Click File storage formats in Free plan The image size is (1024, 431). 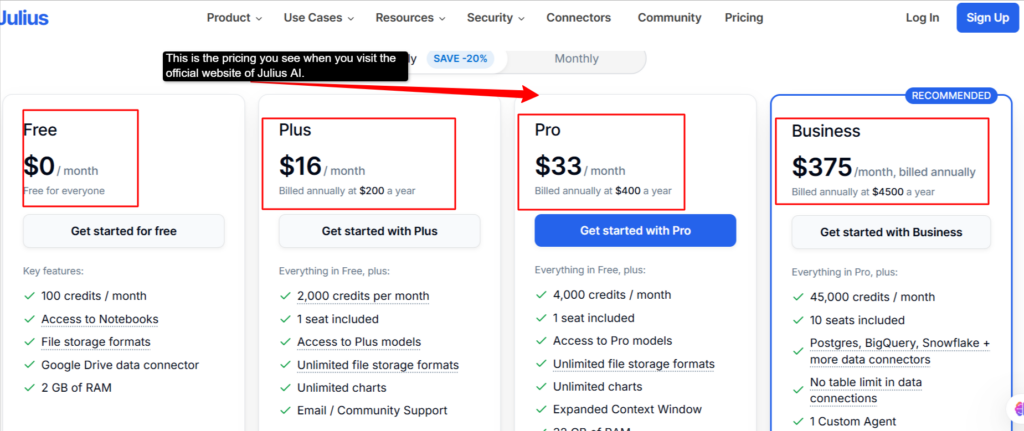(x=95, y=342)
